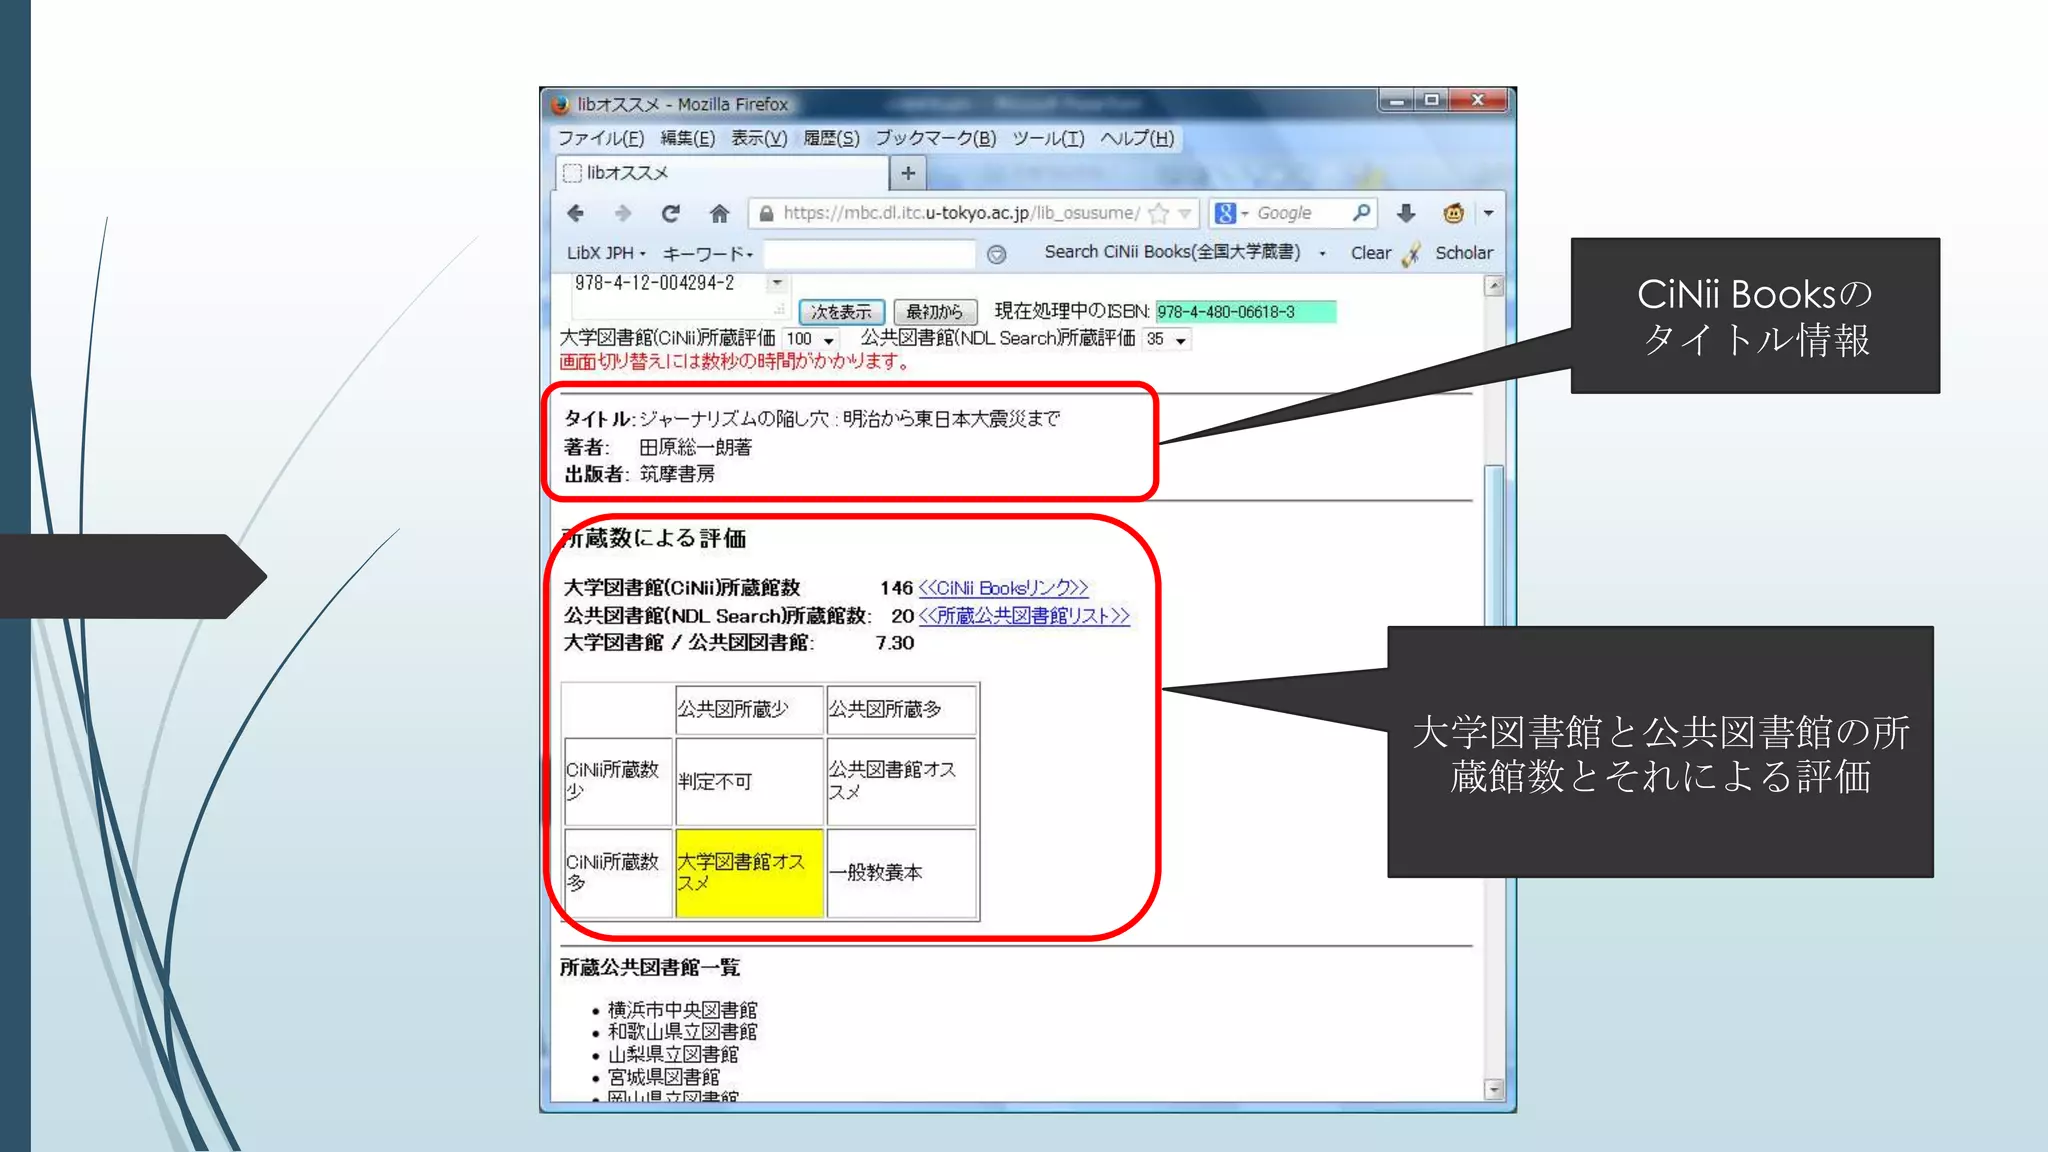Viewport: 2048px width, 1152px height.
Task: Go back with the browser back arrow
Action: 575,213
